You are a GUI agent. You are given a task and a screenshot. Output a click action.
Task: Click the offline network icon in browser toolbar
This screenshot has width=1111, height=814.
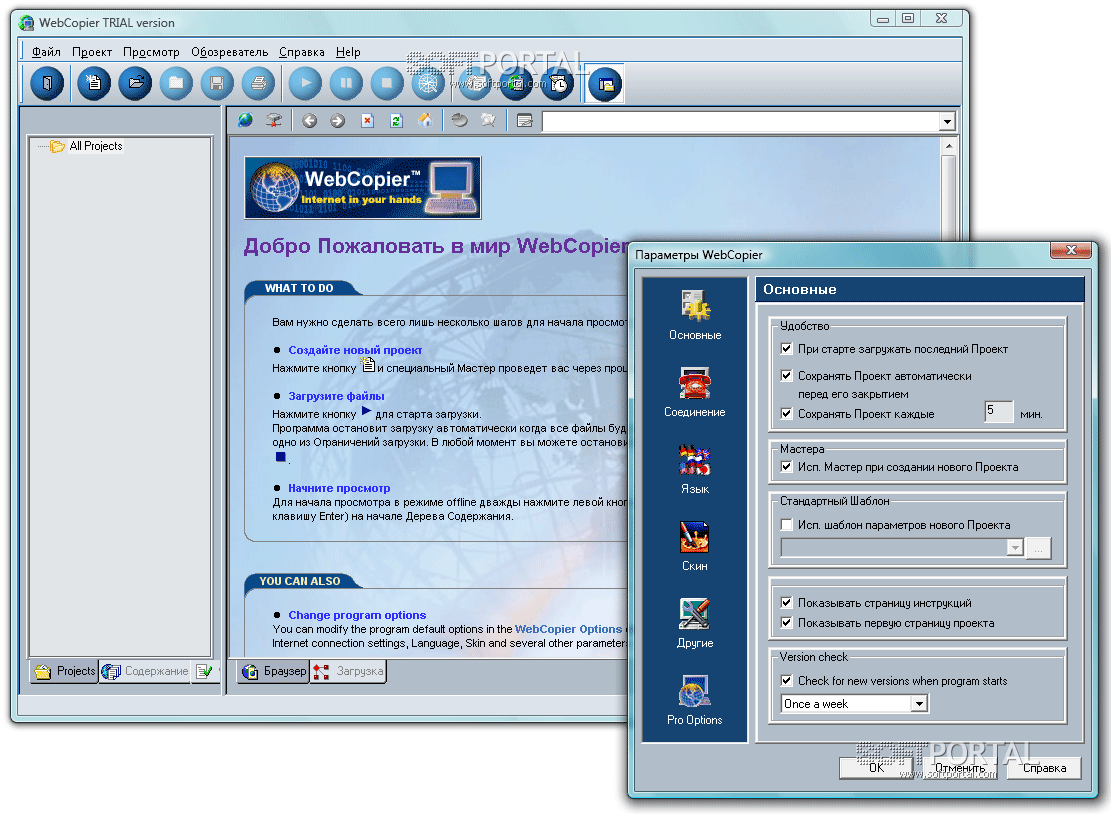pos(273,120)
